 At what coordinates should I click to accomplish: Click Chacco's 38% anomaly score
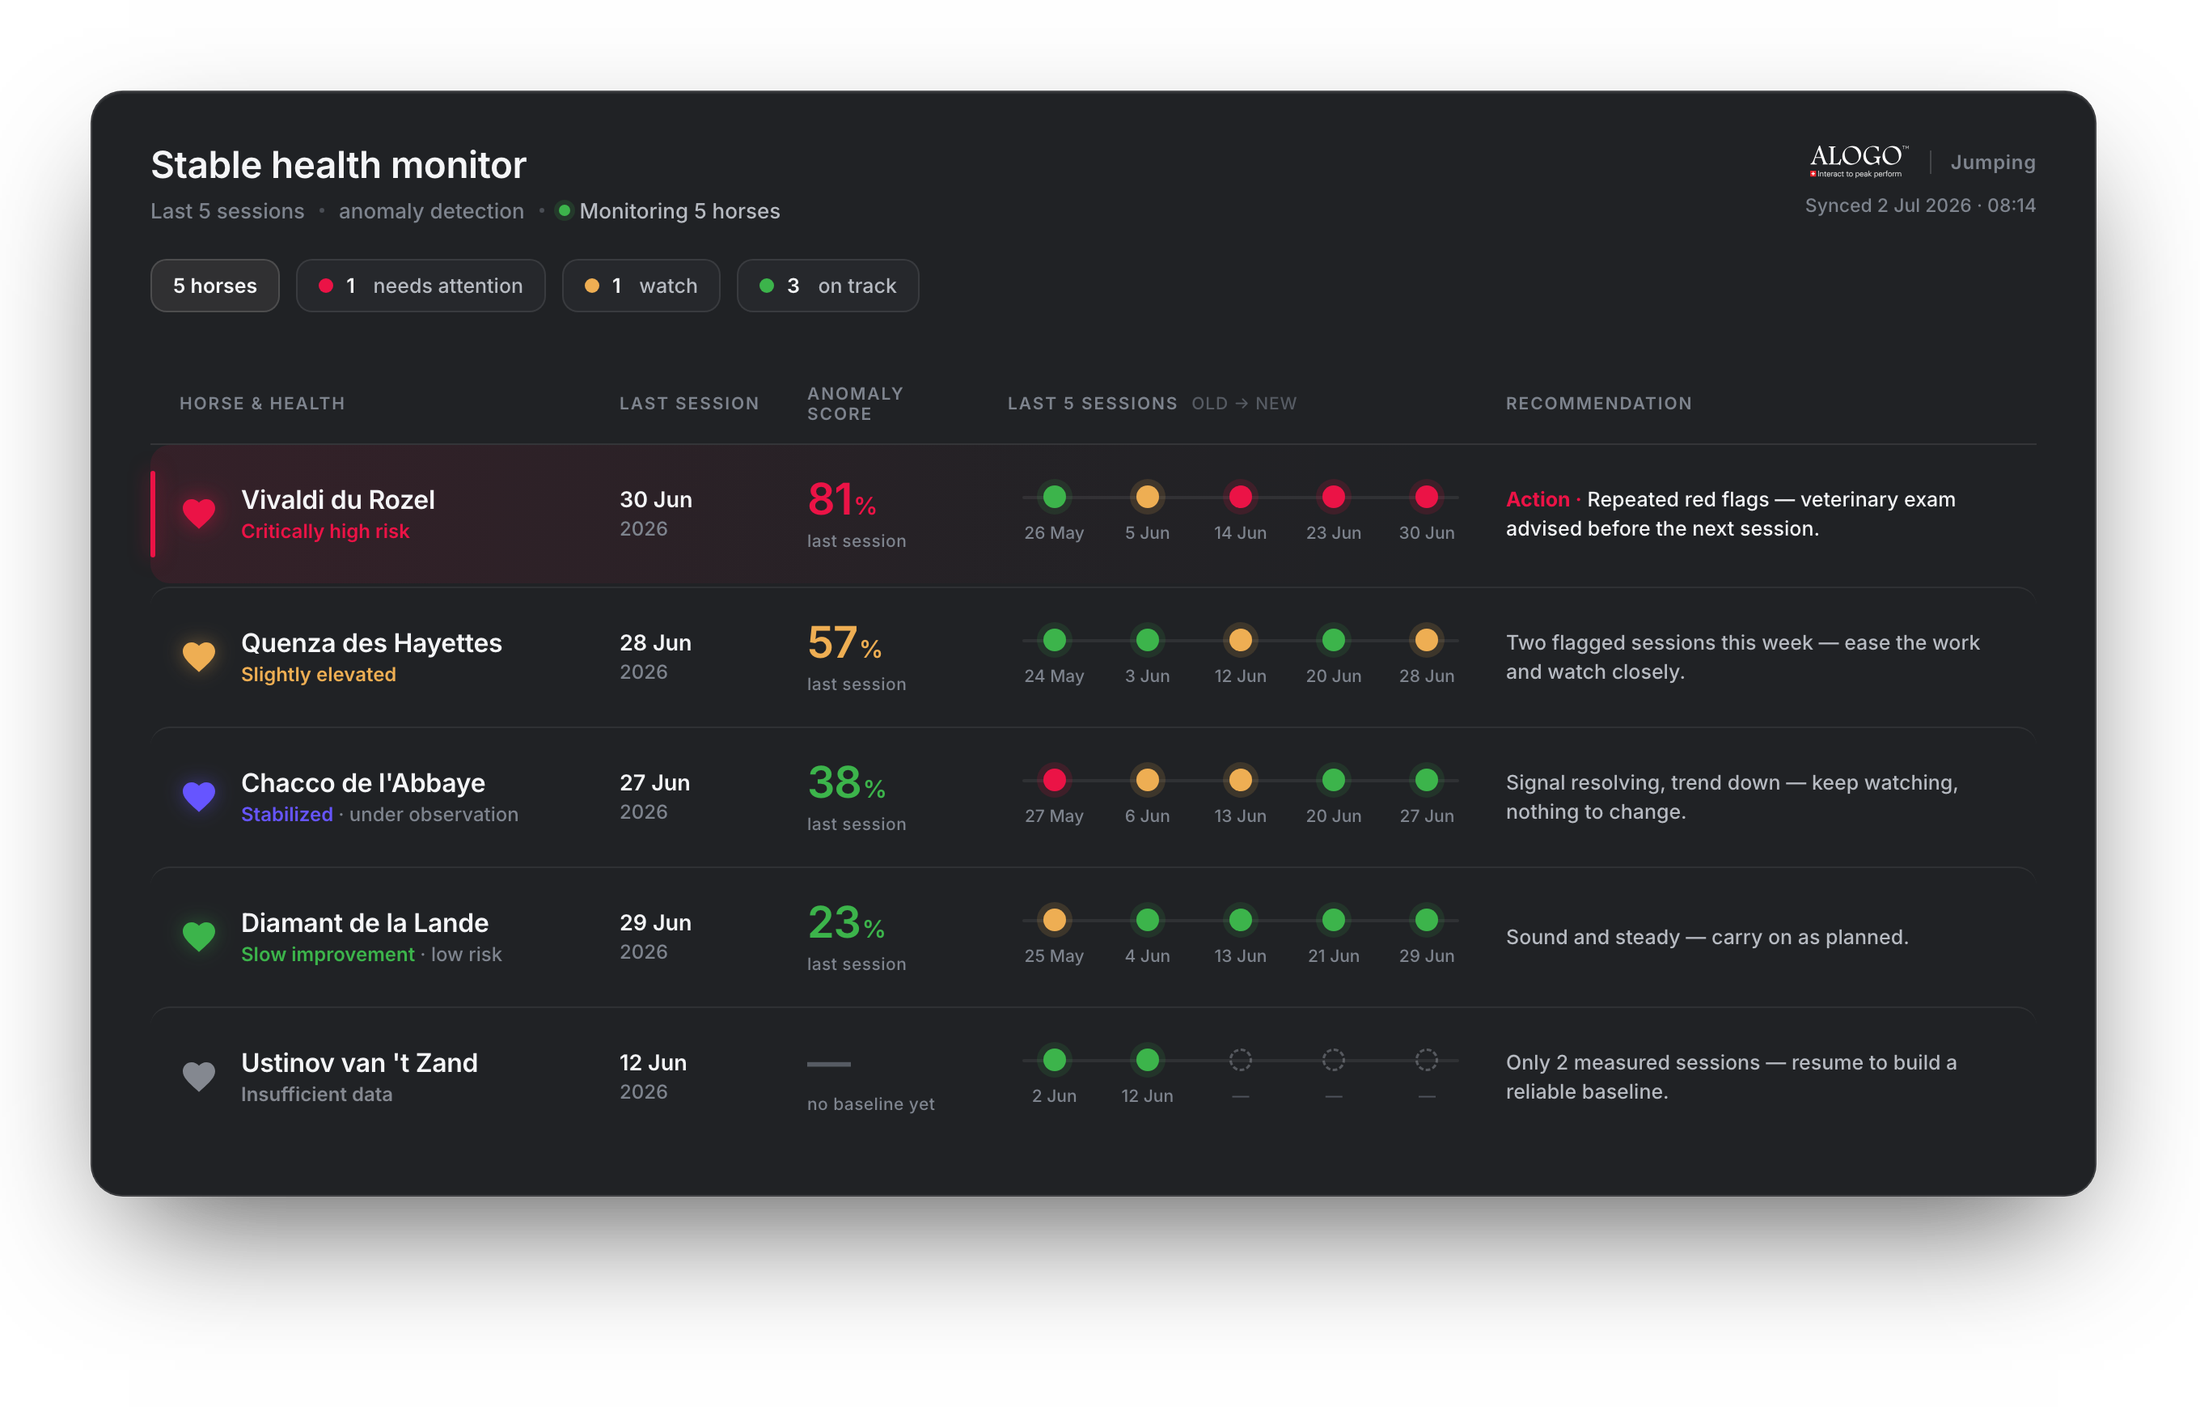click(x=846, y=783)
